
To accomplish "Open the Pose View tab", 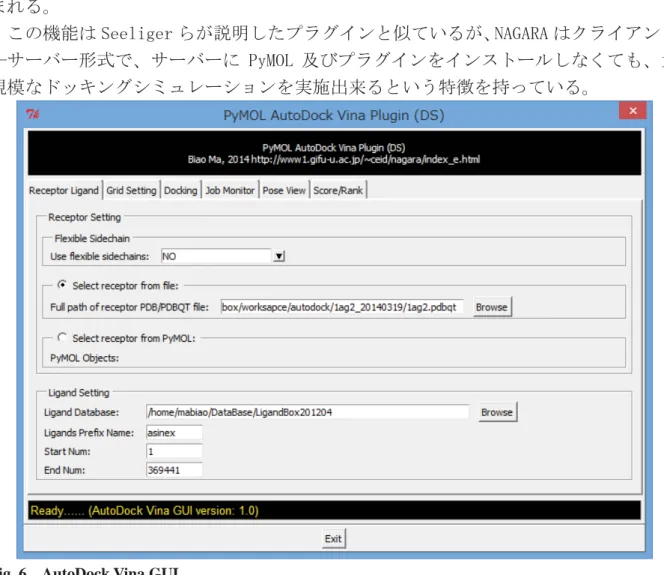I will click(x=284, y=191).
